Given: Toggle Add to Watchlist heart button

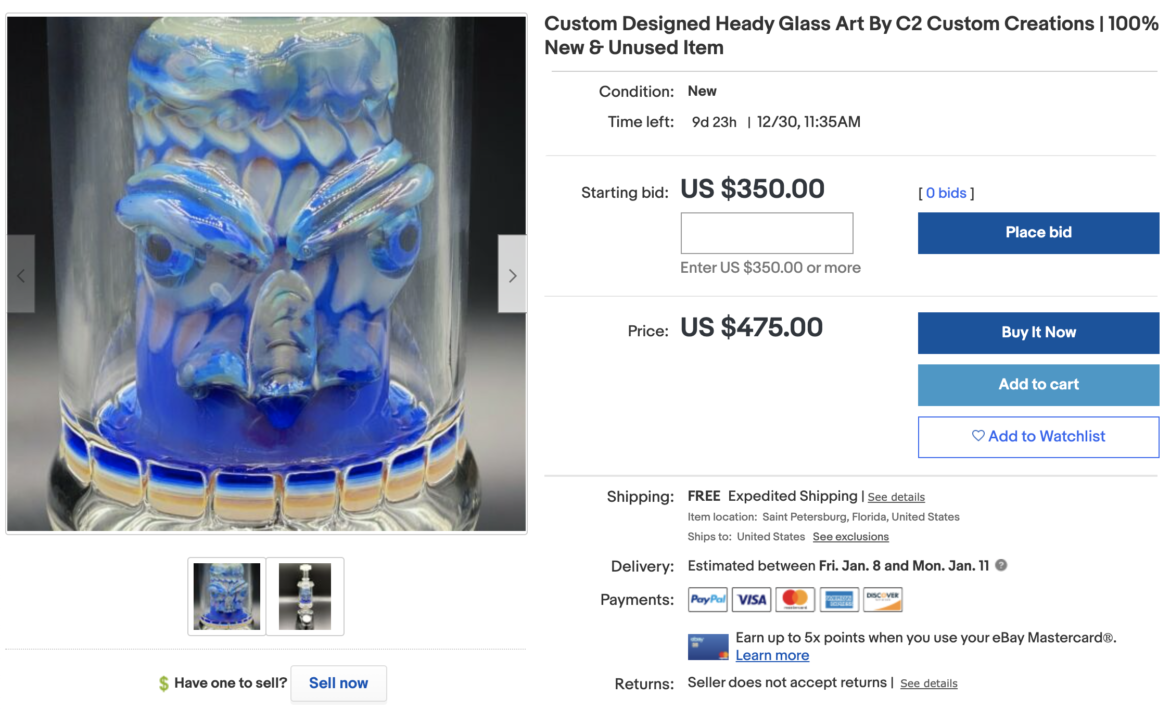Looking at the screenshot, I should pos(1038,437).
